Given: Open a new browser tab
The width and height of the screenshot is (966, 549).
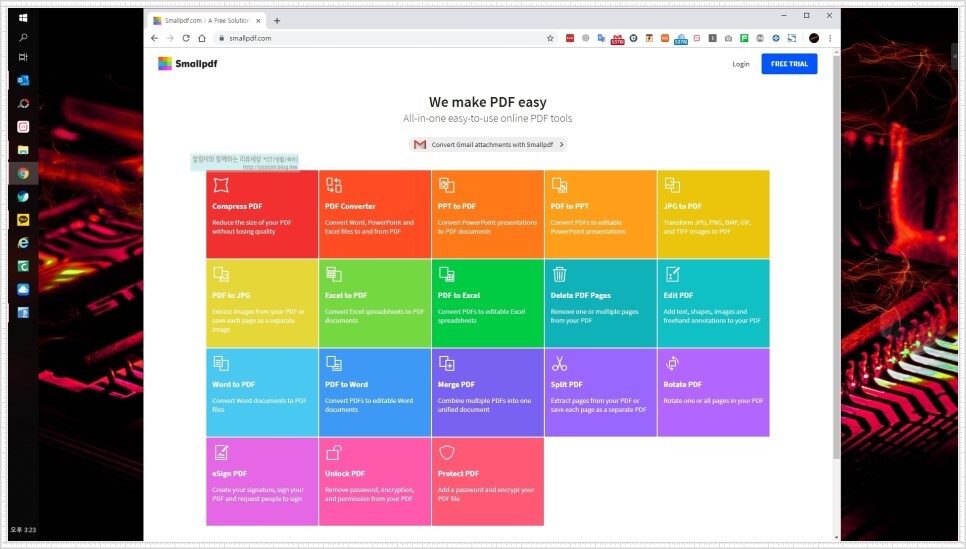Looking at the screenshot, I should point(277,20).
